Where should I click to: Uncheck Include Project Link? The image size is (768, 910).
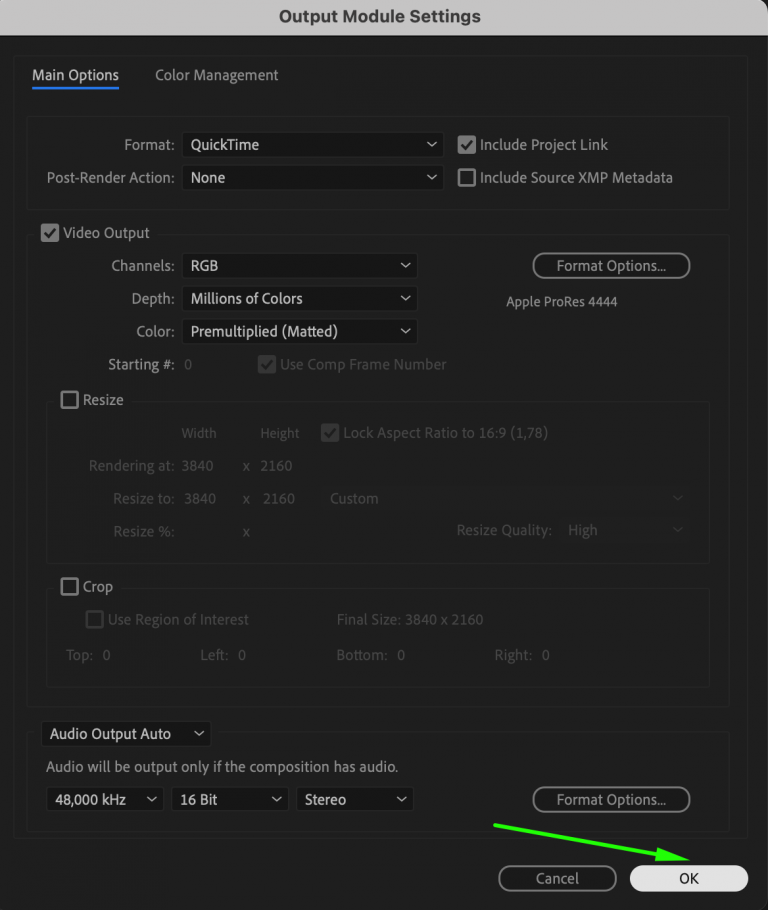pos(466,144)
